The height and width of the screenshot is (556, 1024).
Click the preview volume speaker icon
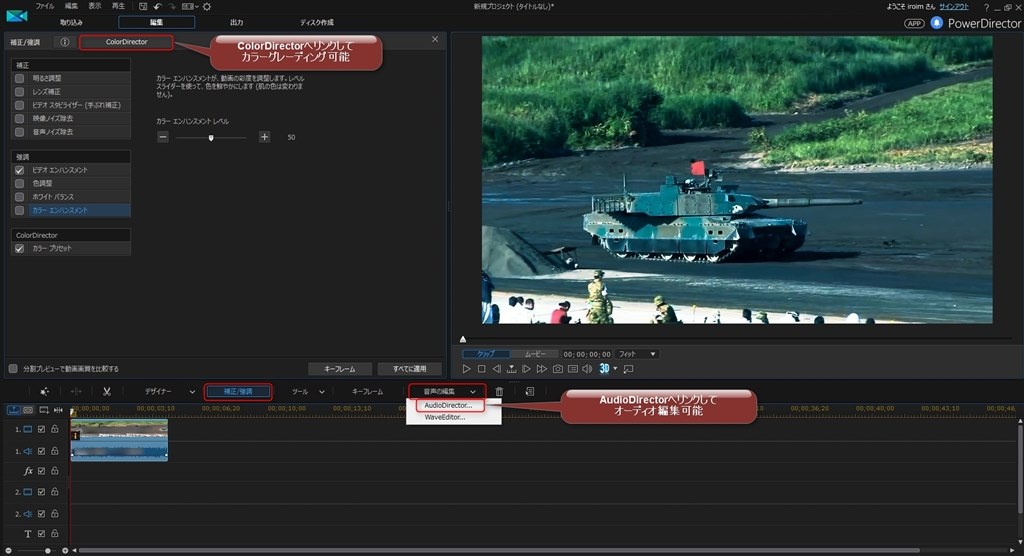coord(587,368)
